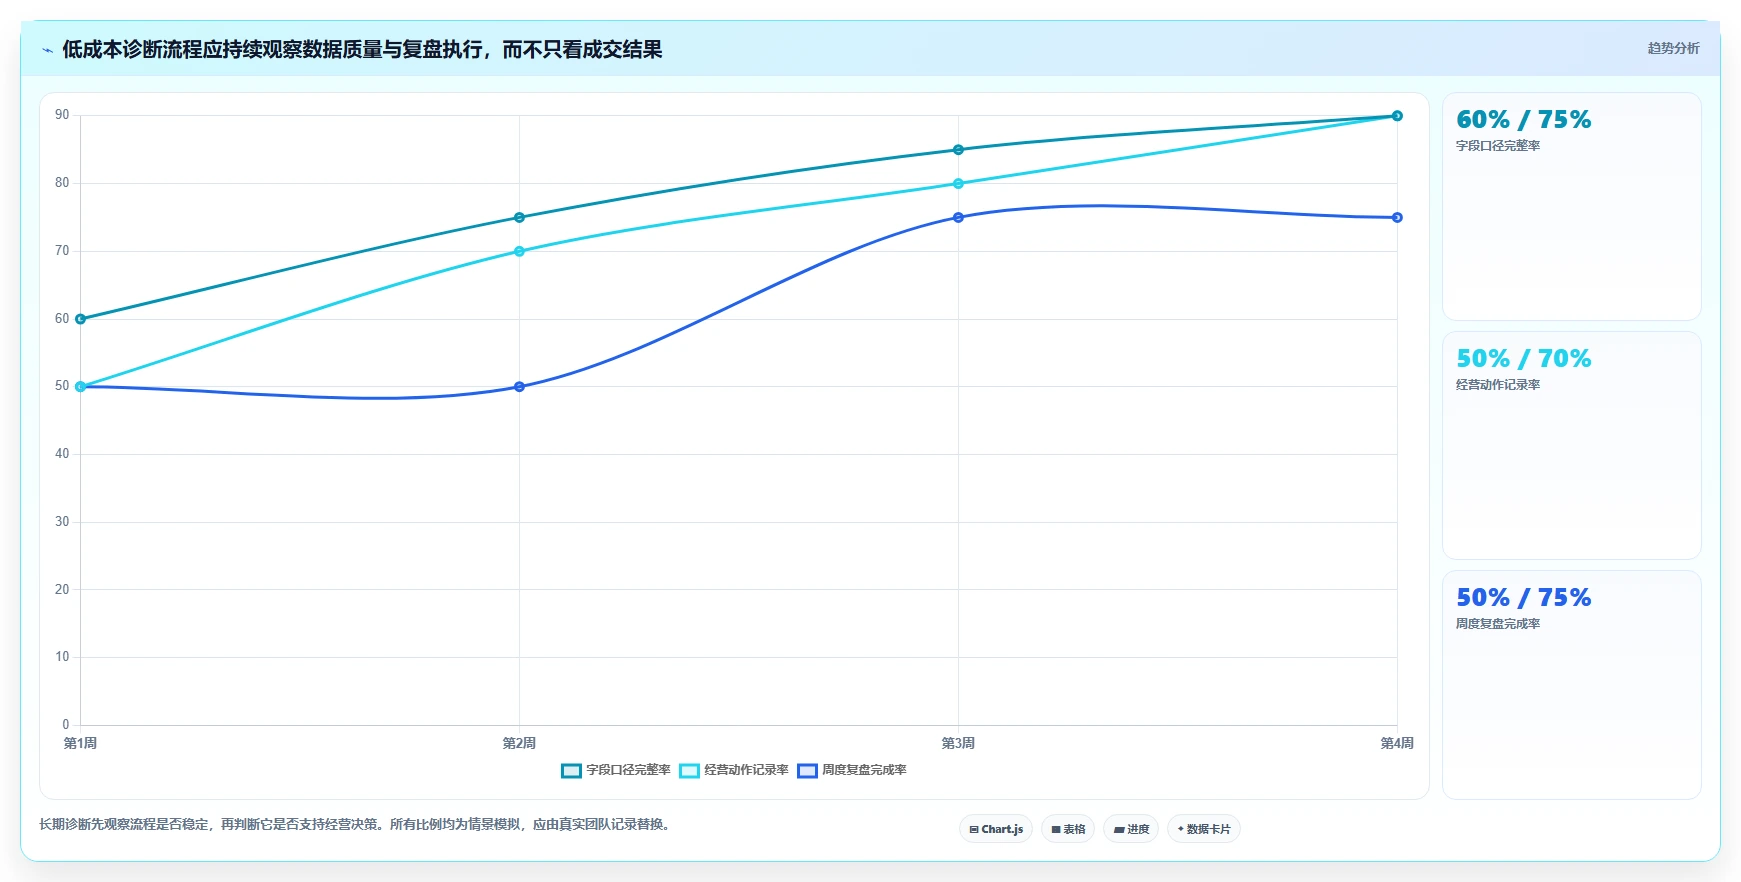Toggle the 周度复盘完成率 legend swatch
The height and width of the screenshot is (882, 1741).
pos(807,771)
